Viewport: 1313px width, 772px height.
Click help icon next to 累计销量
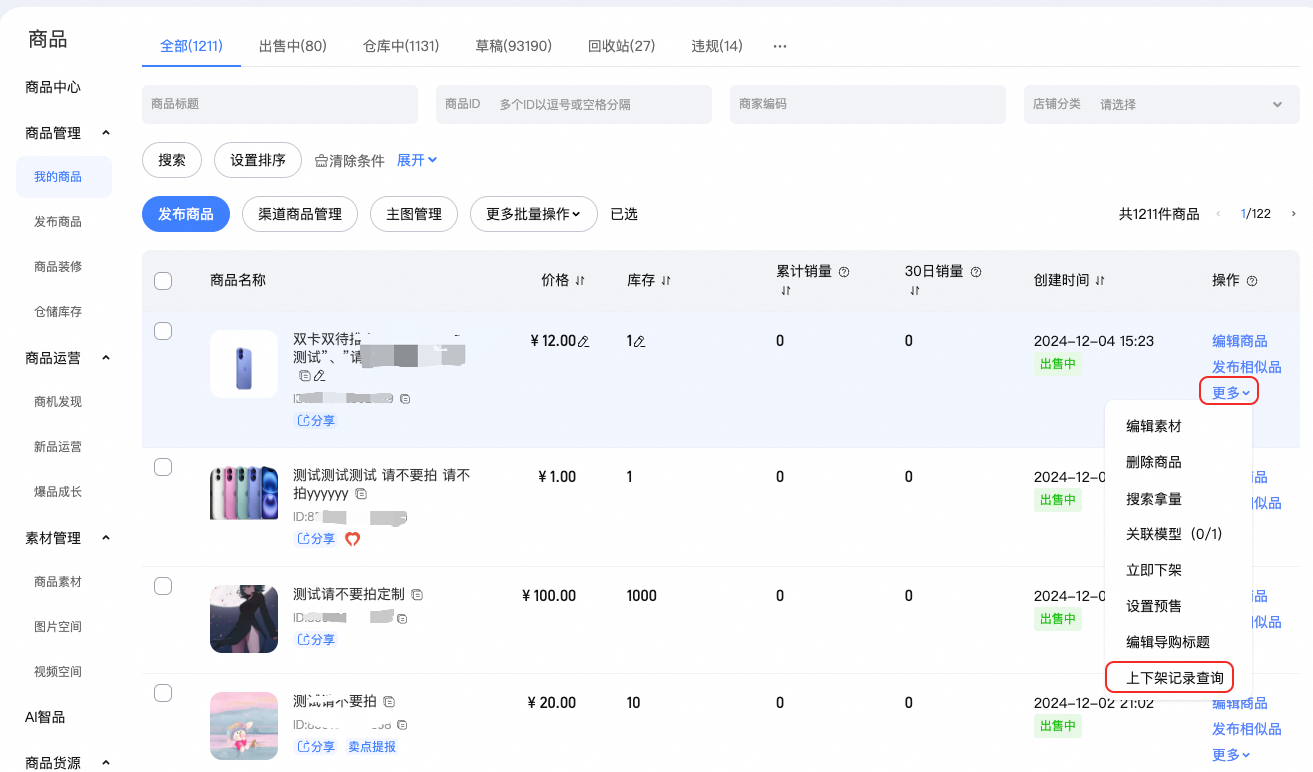pyautogui.click(x=844, y=272)
